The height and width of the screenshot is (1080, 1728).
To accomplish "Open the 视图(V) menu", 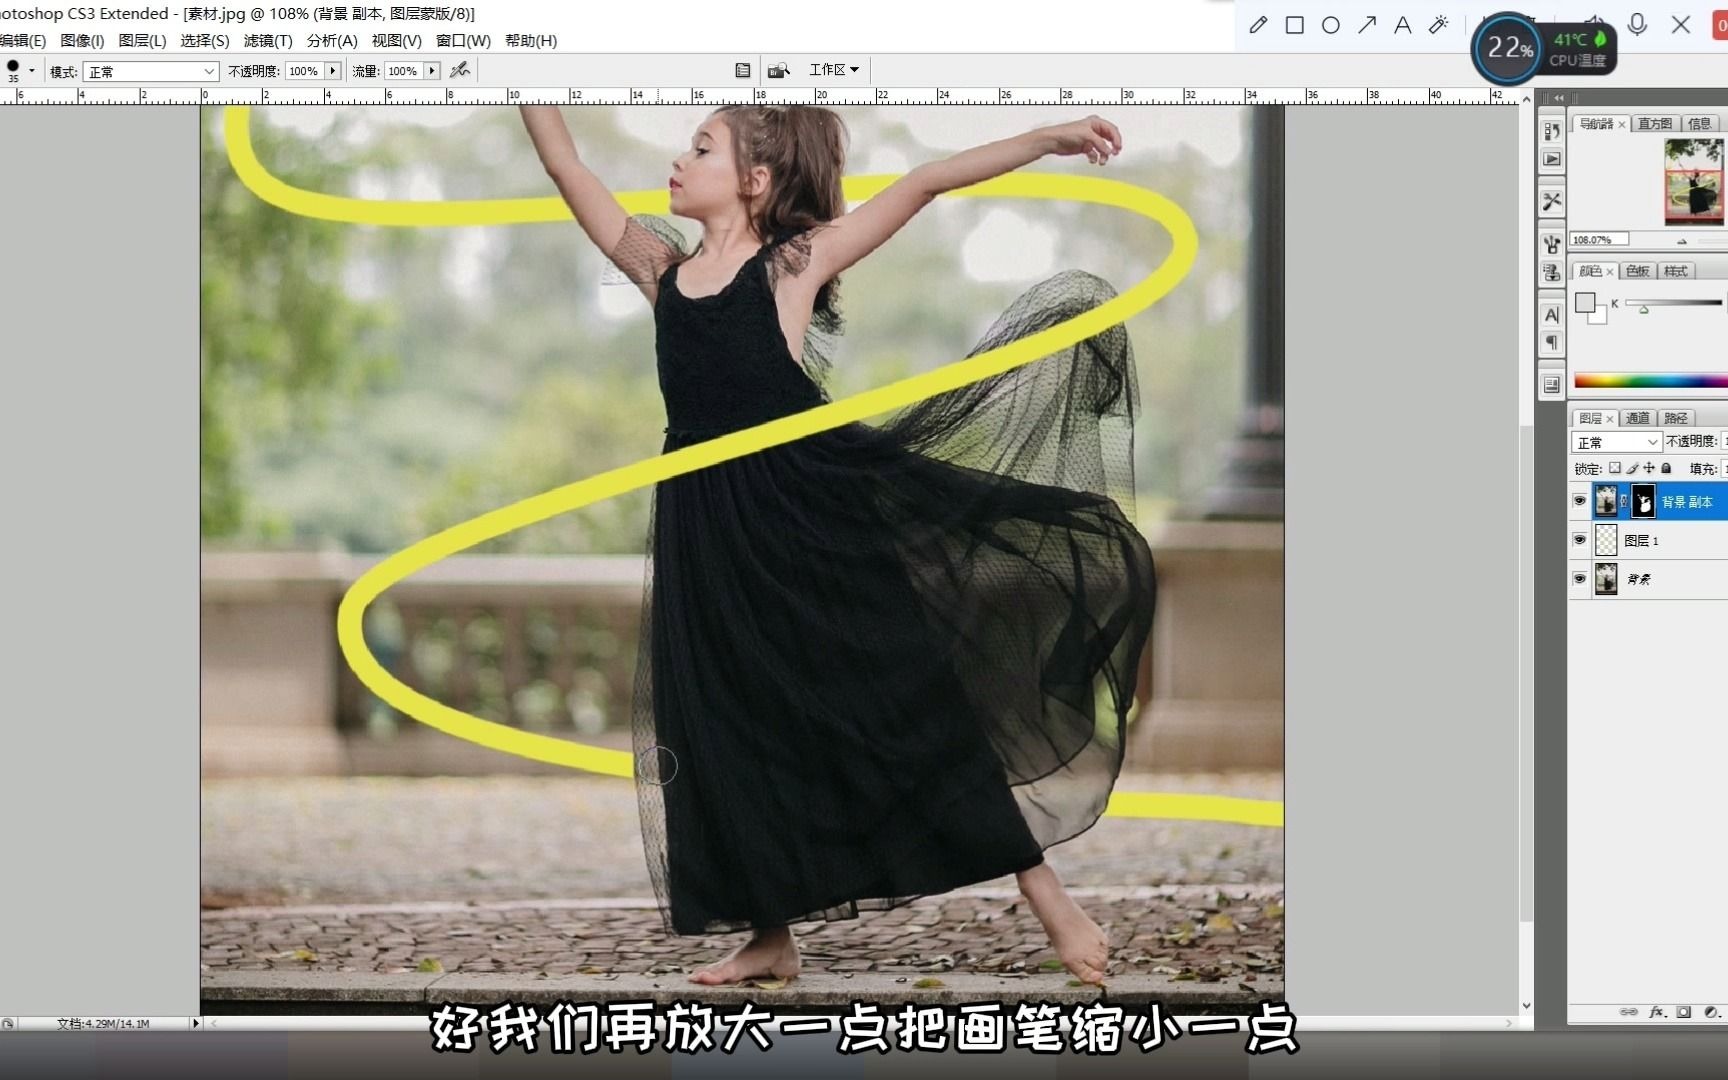I will pyautogui.click(x=396, y=41).
